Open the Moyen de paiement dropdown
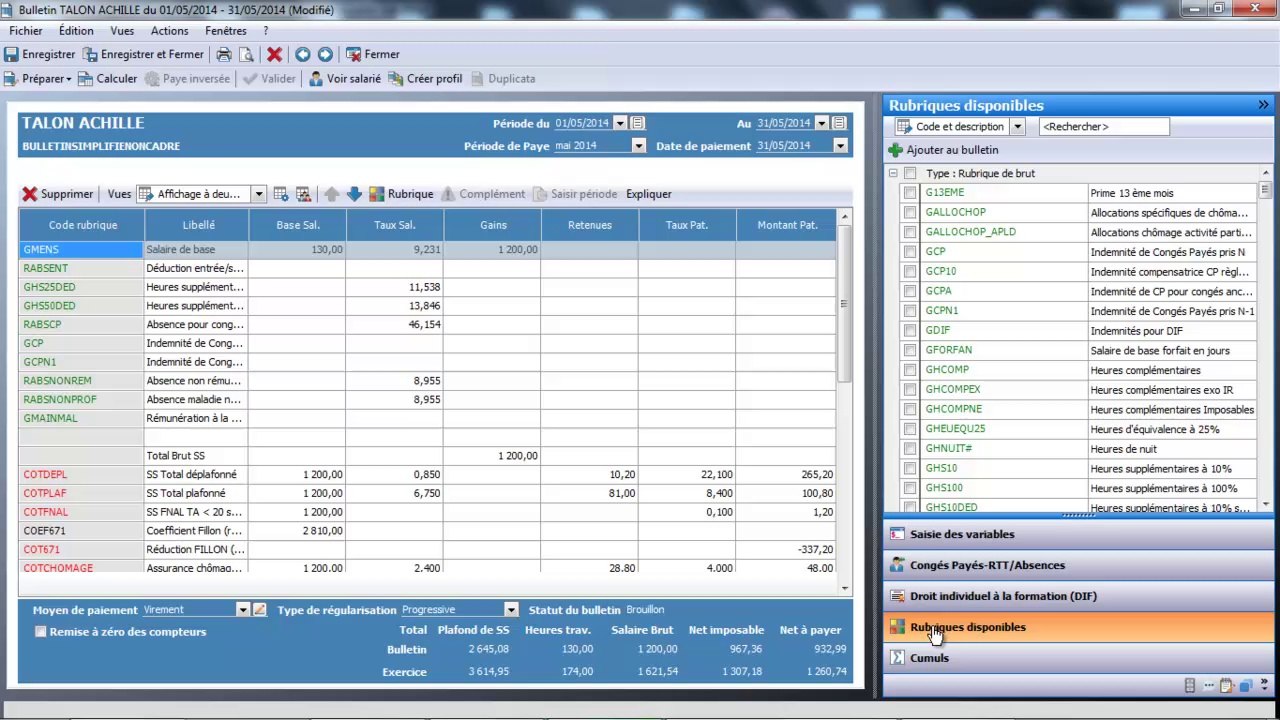The width and height of the screenshot is (1280, 720). (x=242, y=610)
